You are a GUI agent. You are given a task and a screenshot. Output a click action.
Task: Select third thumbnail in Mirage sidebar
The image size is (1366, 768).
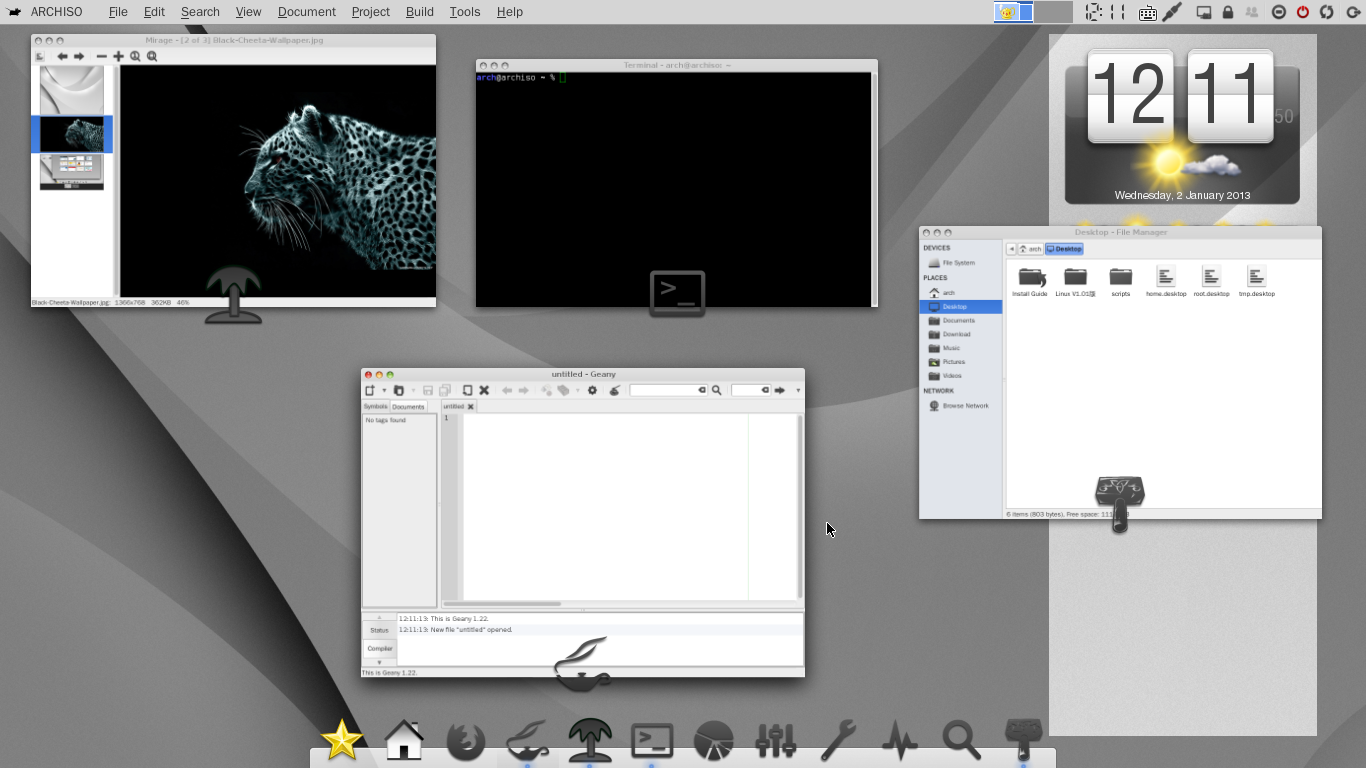tap(72, 171)
